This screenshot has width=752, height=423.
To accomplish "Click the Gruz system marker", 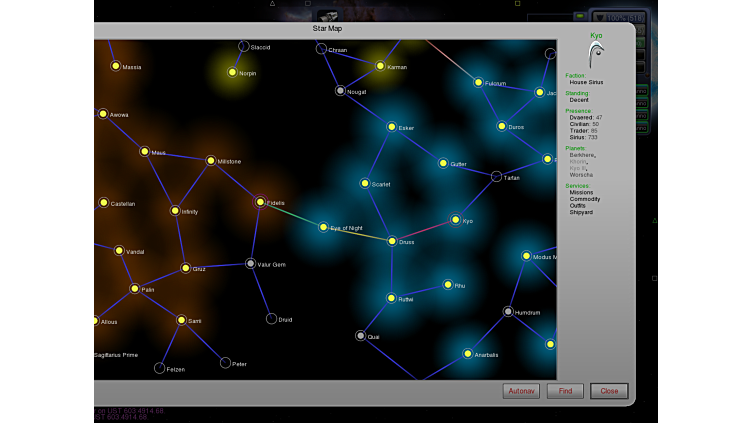I will click(x=185, y=268).
